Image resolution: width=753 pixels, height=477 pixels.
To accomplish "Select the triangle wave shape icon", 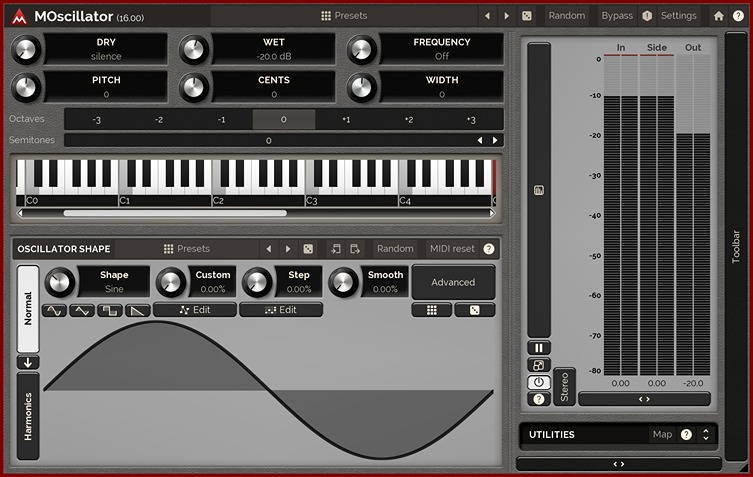I will [82, 310].
